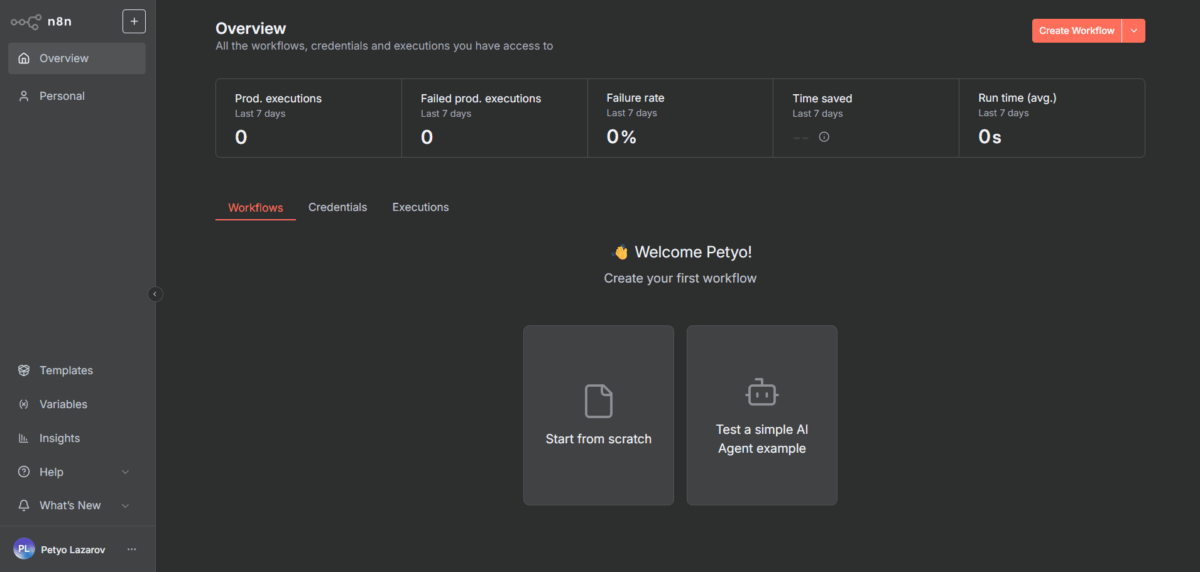Click the Templates box icon
The image size is (1200, 572).
[24, 370]
